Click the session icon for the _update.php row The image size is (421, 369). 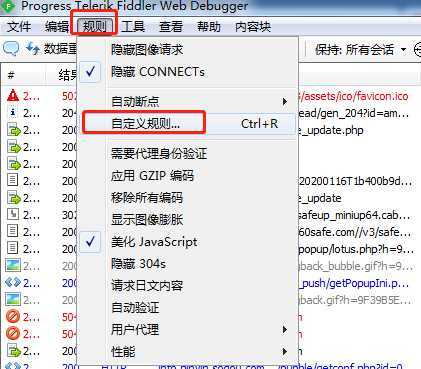(x=14, y=130)
